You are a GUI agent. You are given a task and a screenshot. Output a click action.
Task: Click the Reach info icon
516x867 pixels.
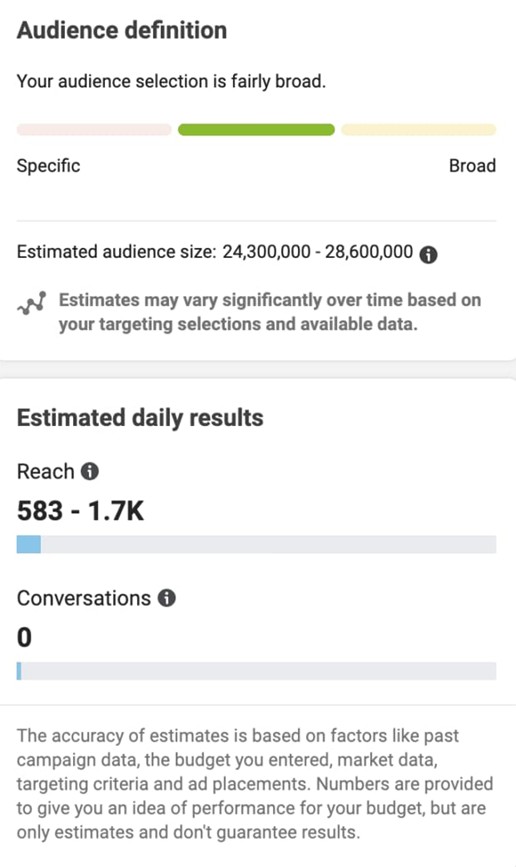90,471
